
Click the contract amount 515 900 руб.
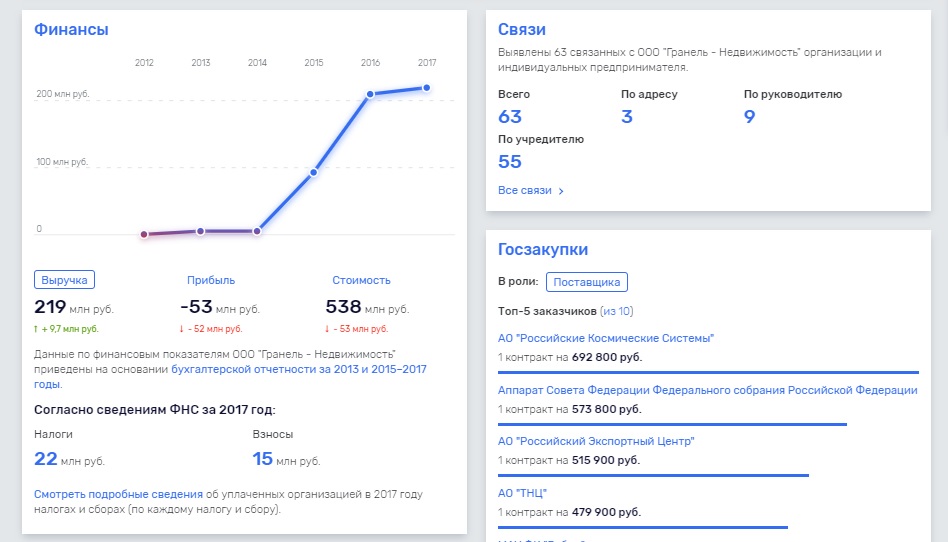coord(606,460)
